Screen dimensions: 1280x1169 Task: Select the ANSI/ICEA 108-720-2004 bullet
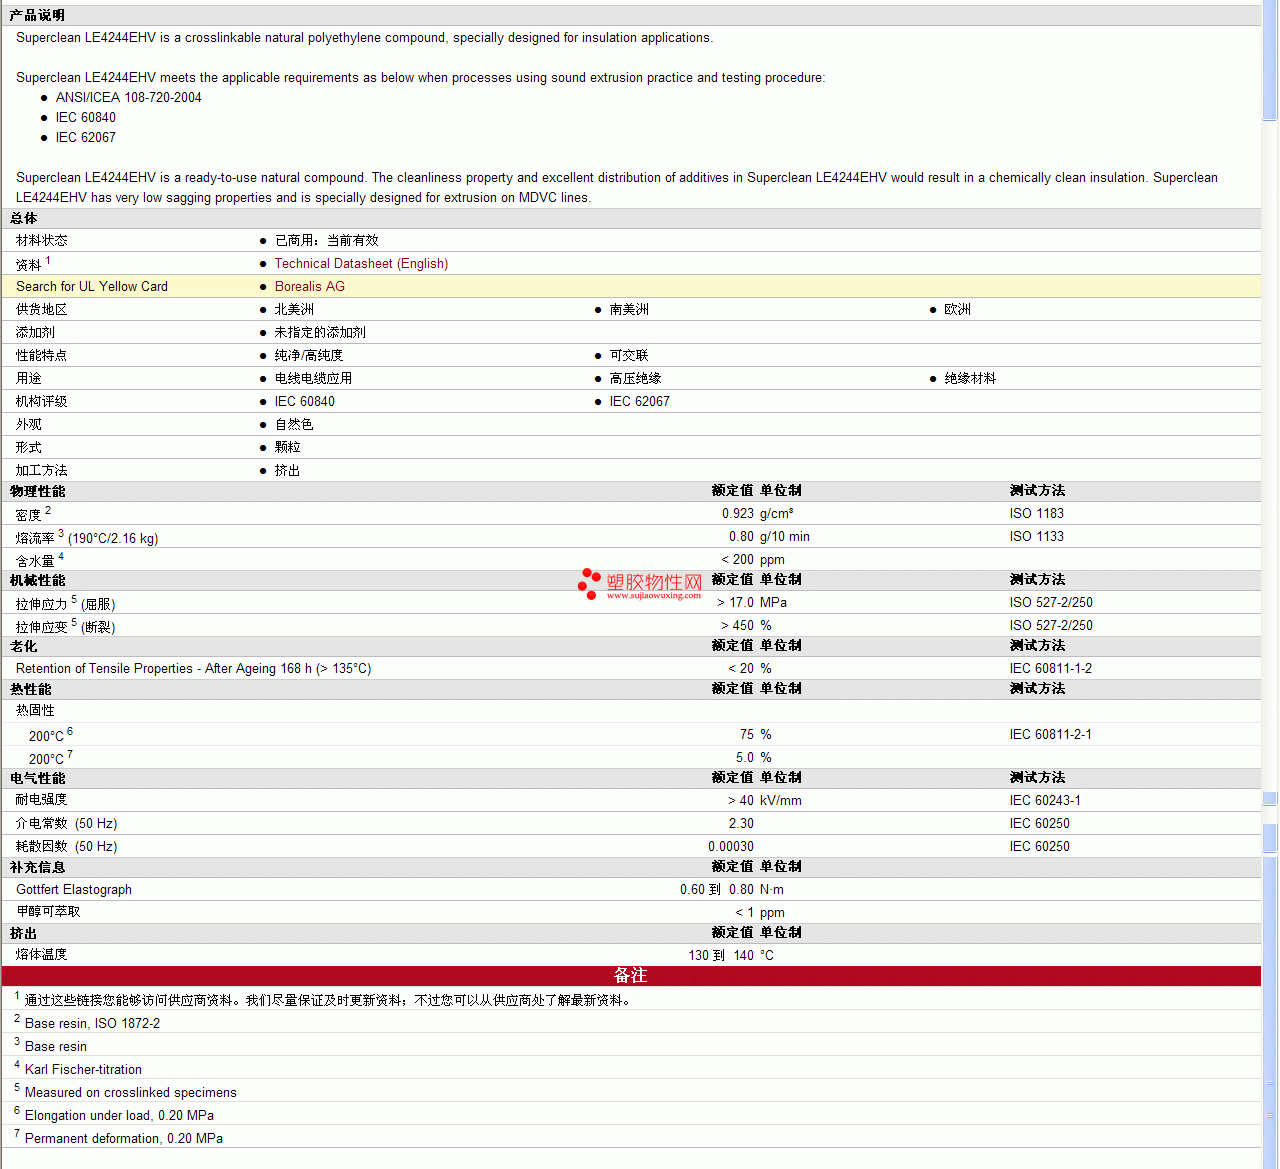tap(129, 98)
